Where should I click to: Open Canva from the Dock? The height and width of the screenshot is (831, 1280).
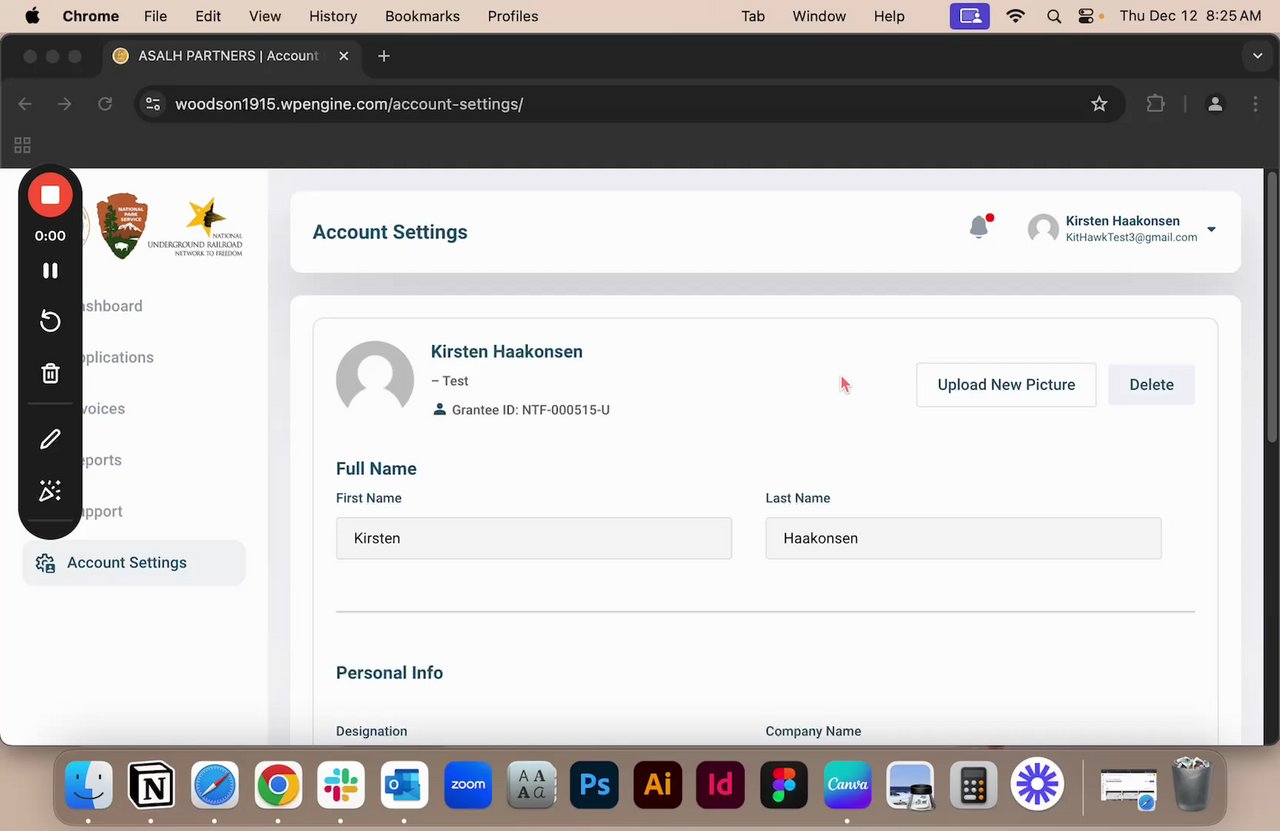tap(847, 785)
